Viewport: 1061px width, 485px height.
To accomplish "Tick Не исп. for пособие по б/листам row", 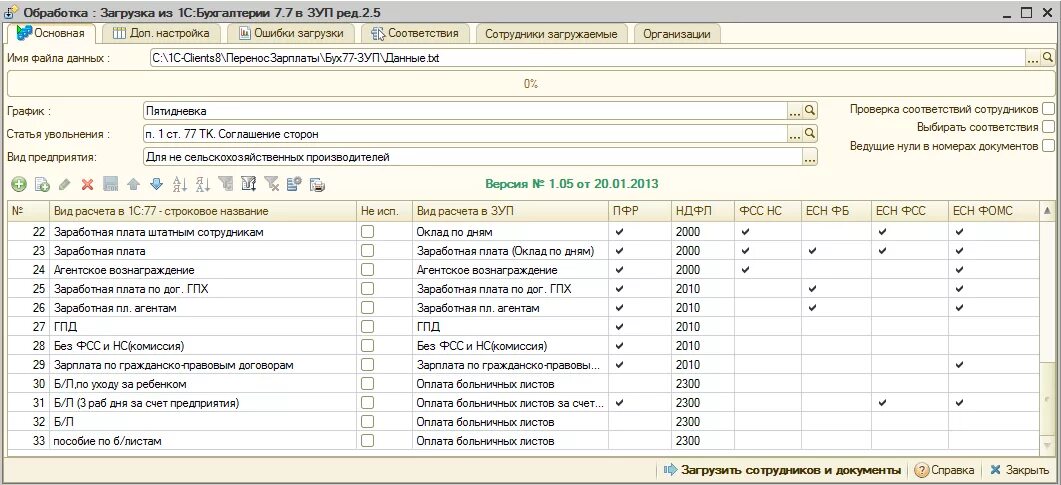I will (367, 441).
